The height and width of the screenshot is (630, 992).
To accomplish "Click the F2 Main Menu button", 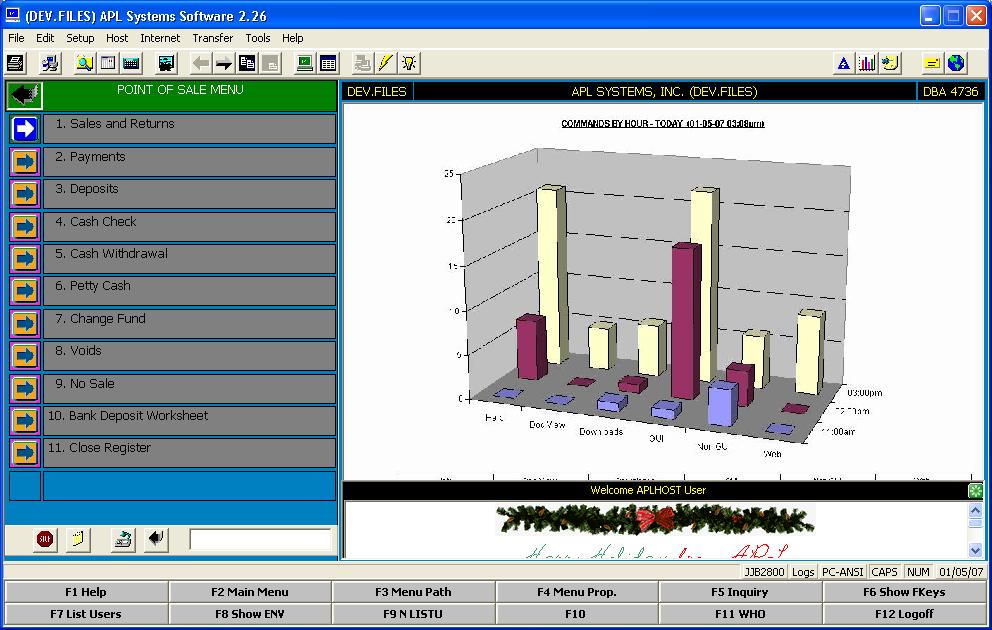I will tap(250, 592).
